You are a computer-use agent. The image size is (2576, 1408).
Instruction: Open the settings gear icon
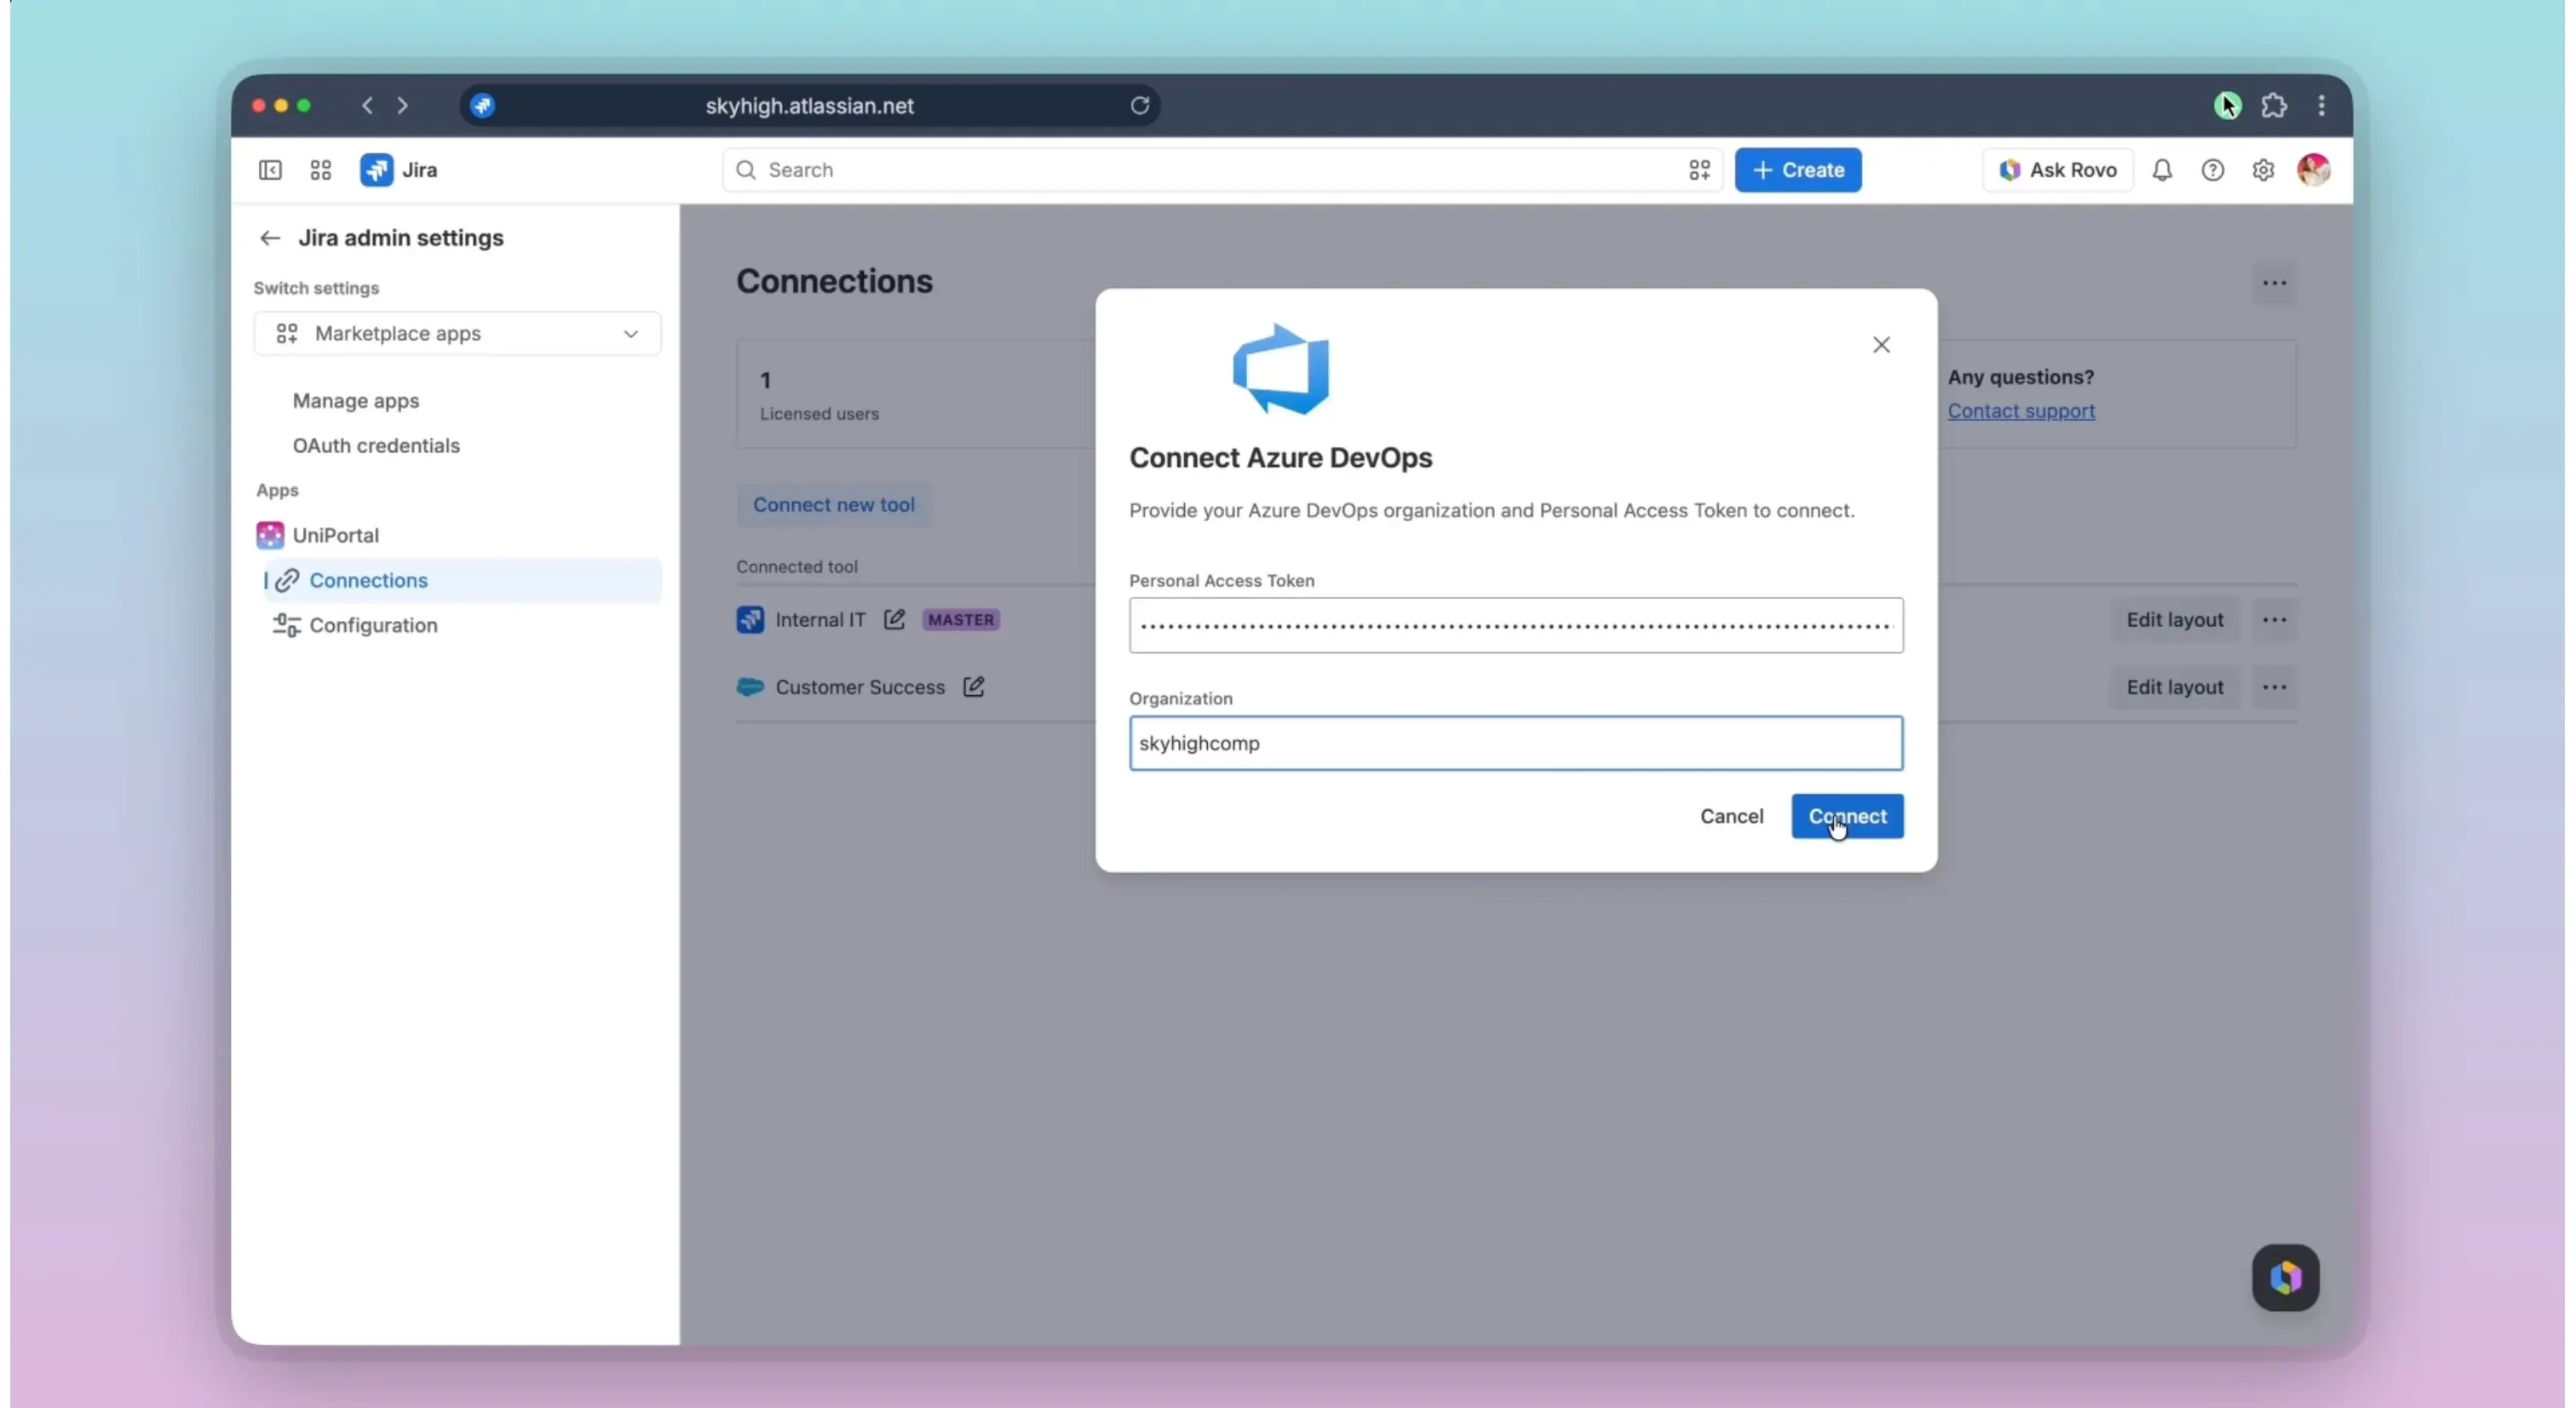tap(2263, 170)
